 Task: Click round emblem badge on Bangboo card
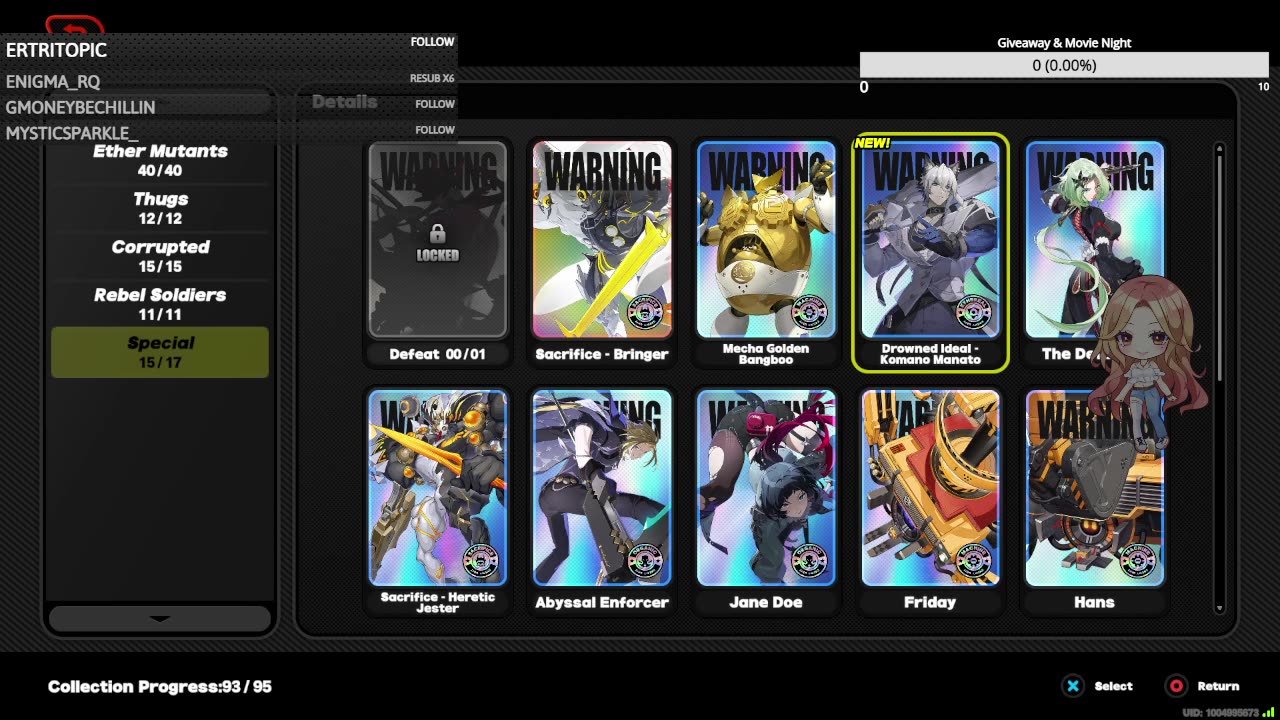[810, 312]
